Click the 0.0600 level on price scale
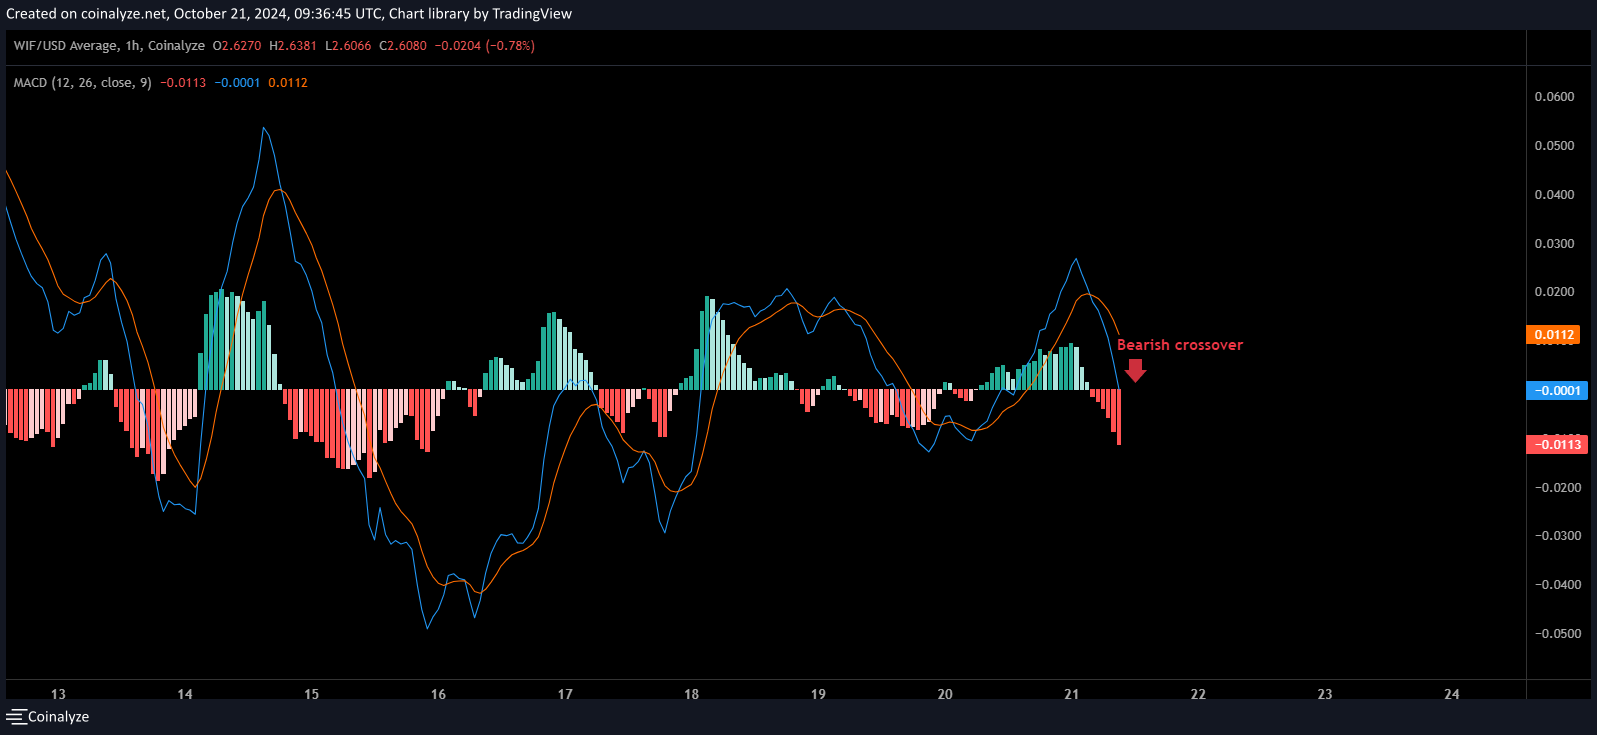Screen dimensions: 1597x735 1554,97
